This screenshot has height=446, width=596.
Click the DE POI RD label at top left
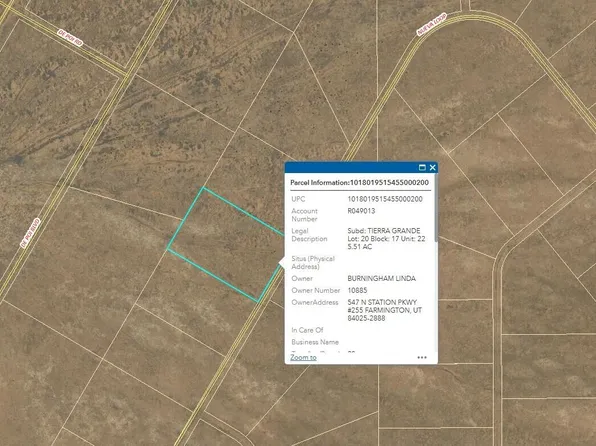click(70, 38)
